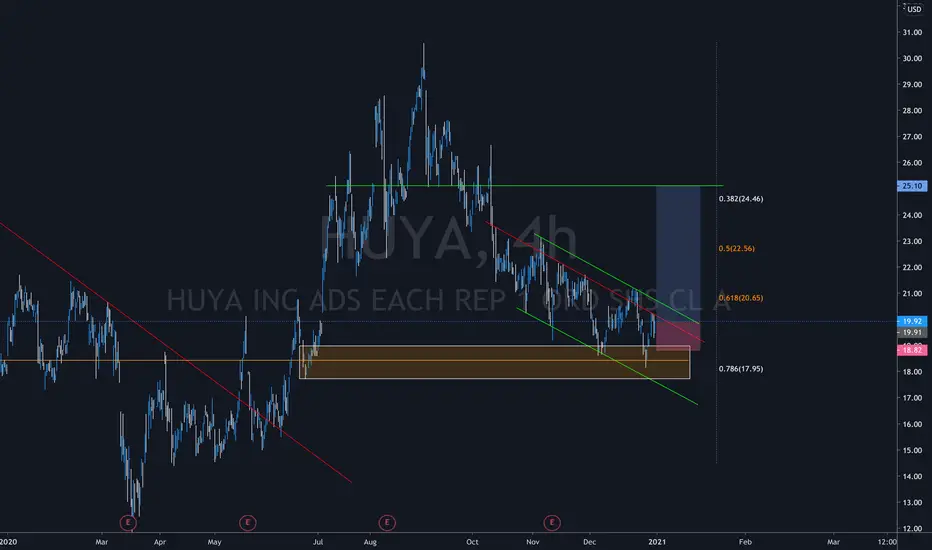Select the blue 25.10 price label

(x=911, y=186)
